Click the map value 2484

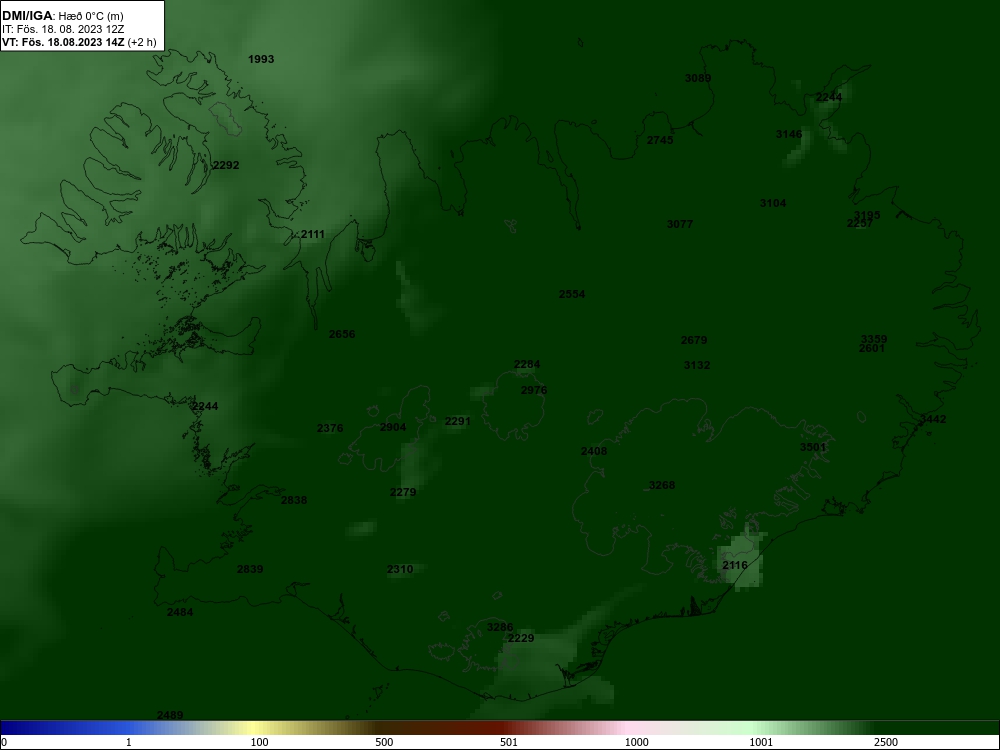pos(180,612)
